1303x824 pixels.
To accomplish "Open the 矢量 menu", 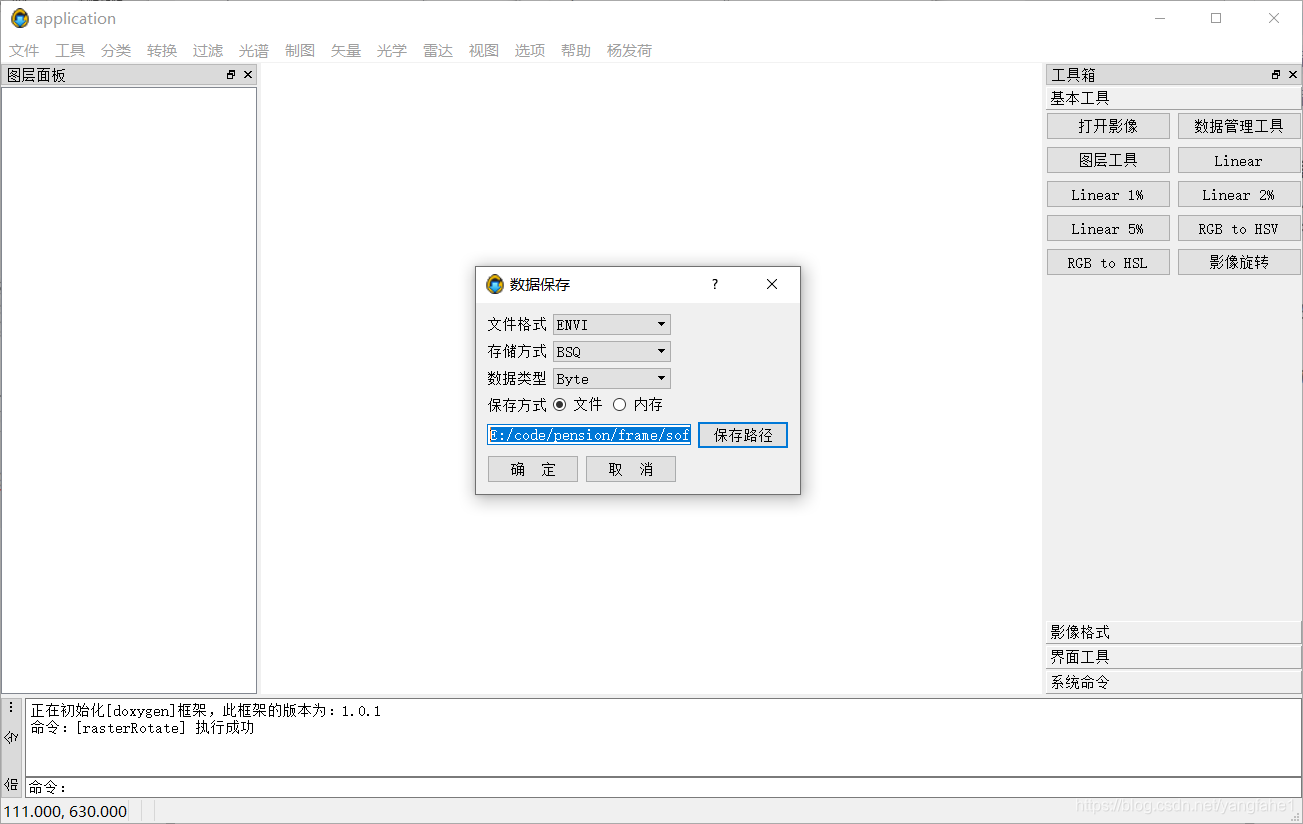I will click(346, 51).
